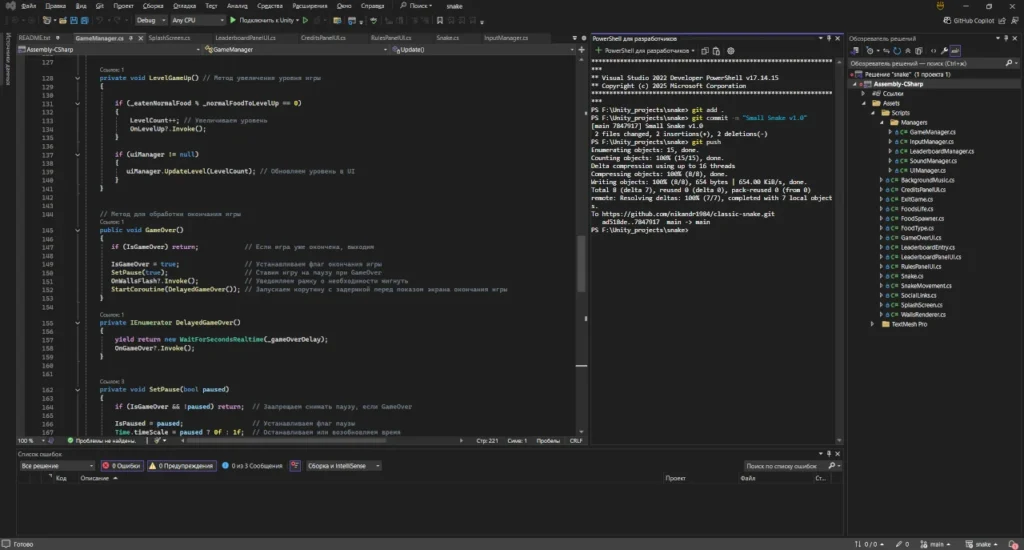This screenshot has width=1024, height=550.
Task: Collapse the Managers folder in Solution Explorer
Action: 882,122
